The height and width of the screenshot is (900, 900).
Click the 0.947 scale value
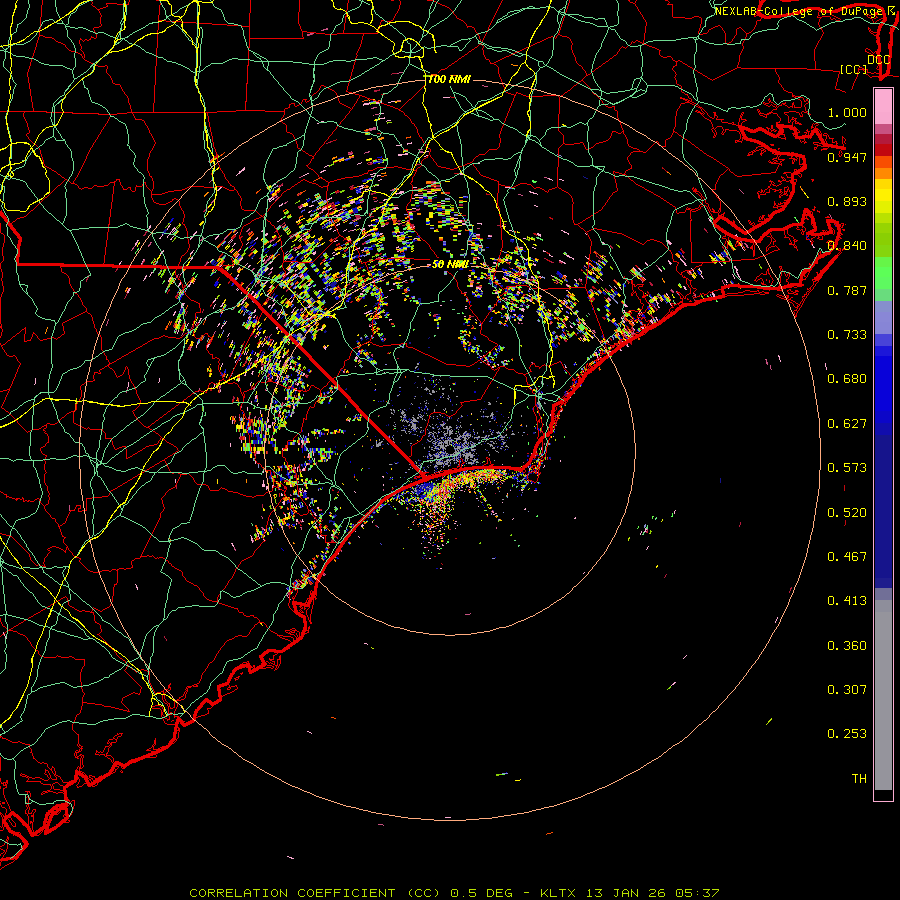coord(847,157)
